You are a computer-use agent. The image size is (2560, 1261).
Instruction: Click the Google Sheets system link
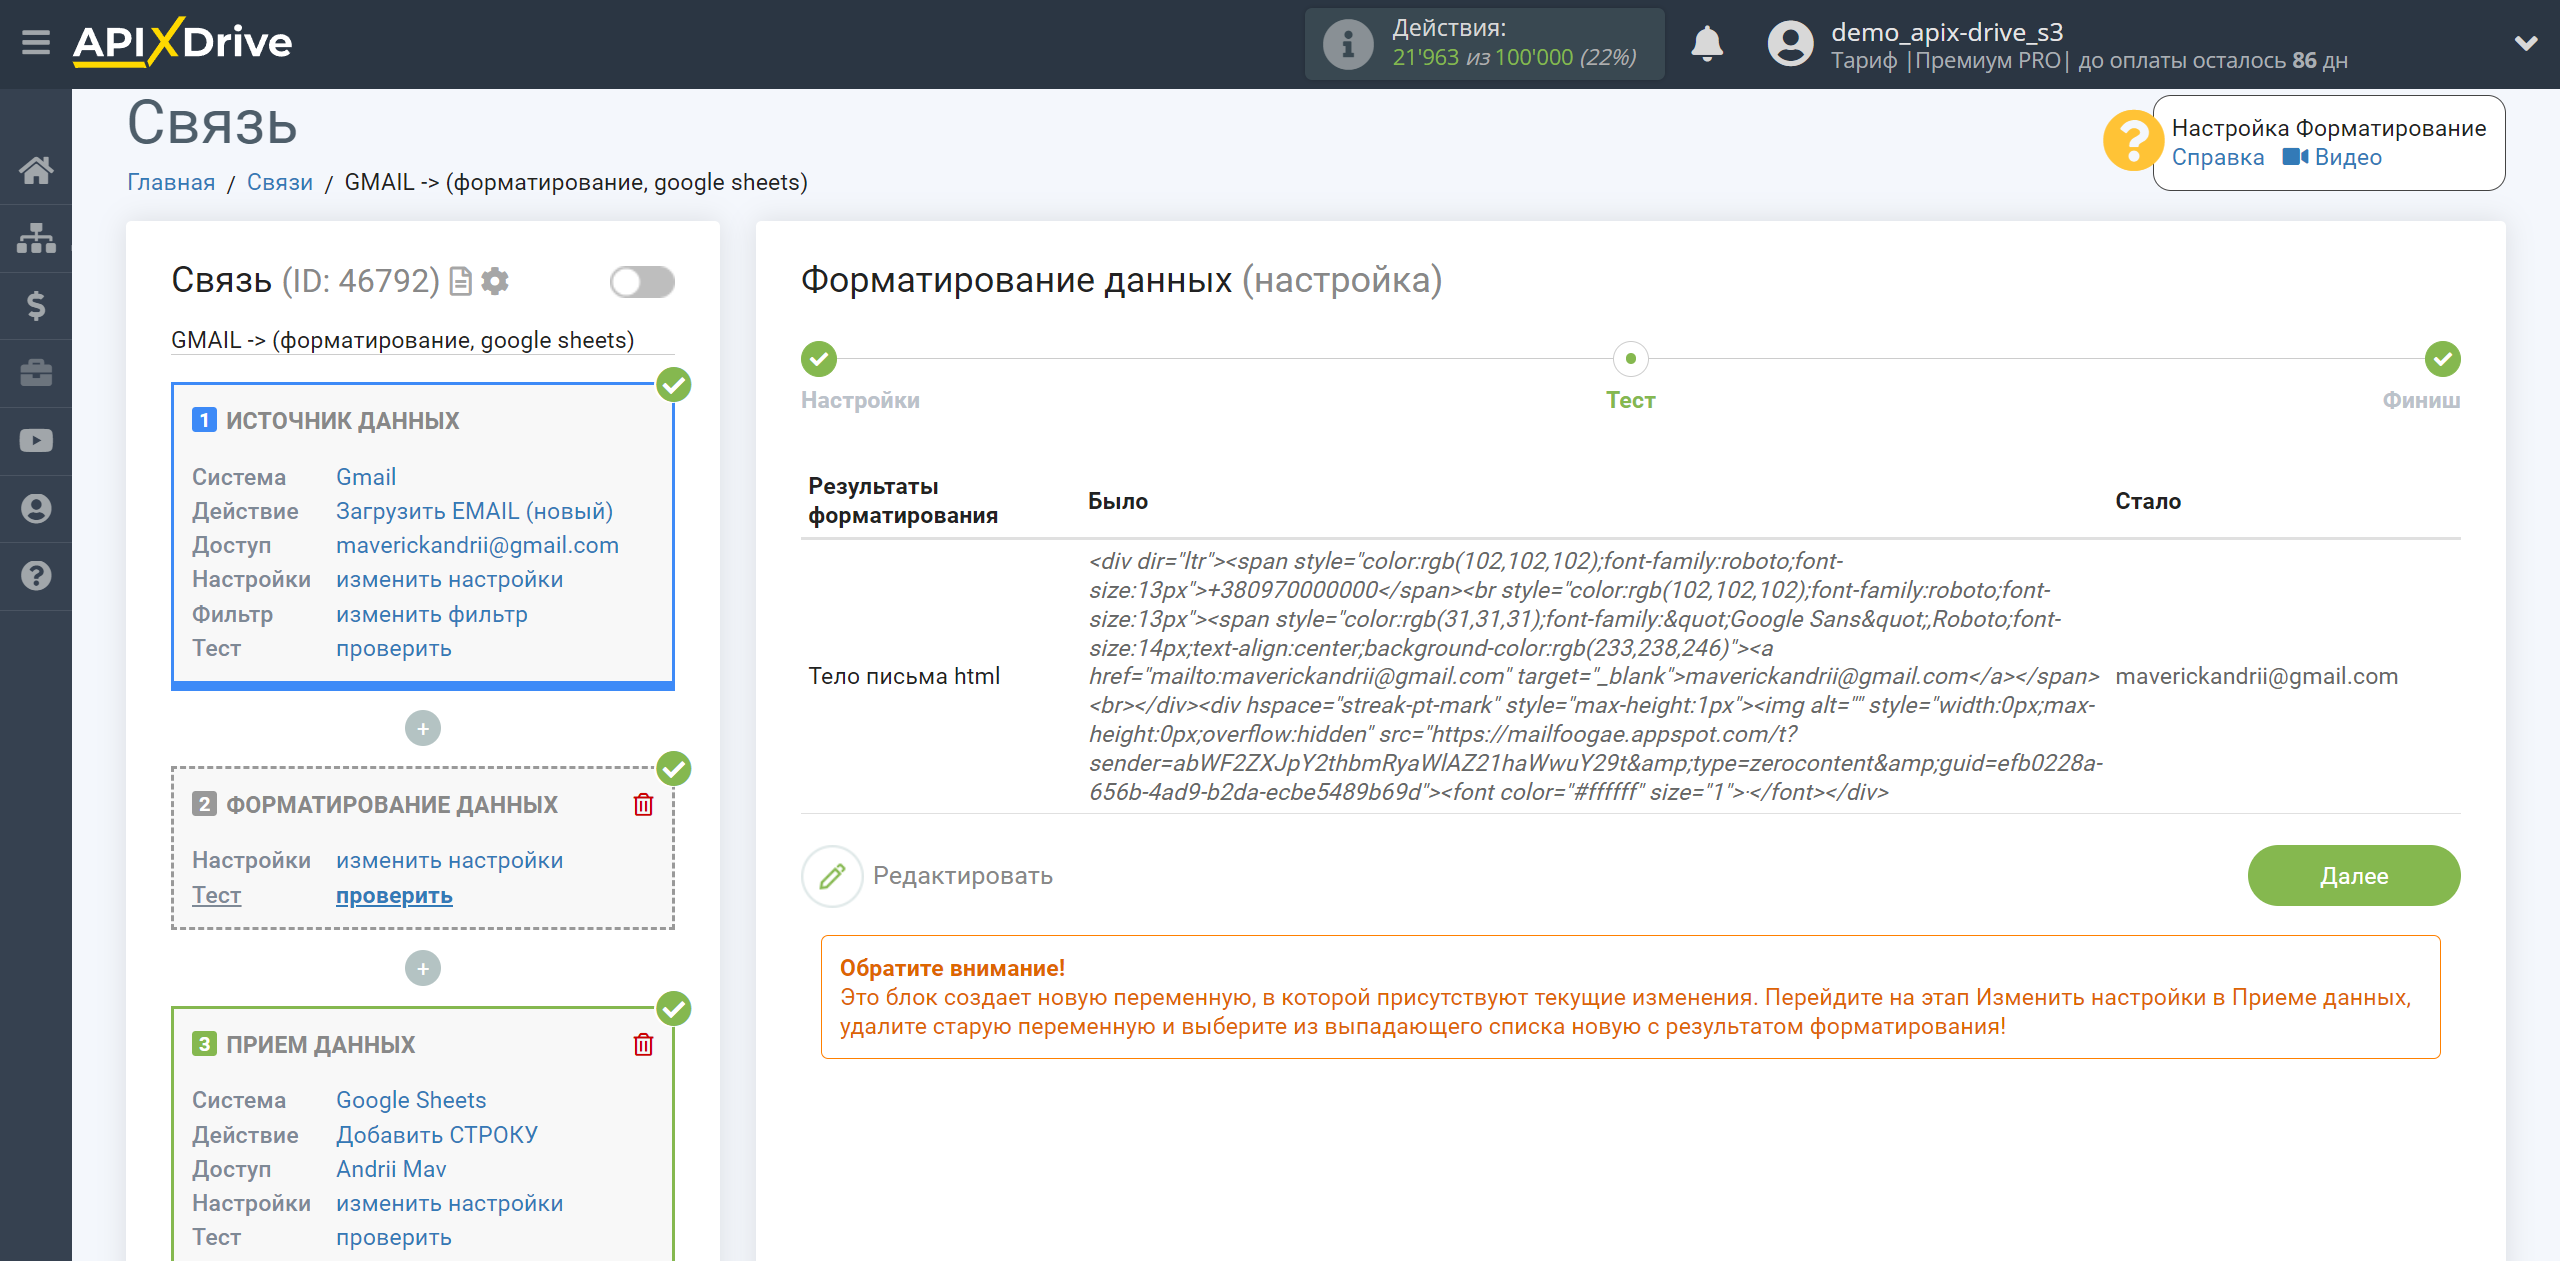411,1100
